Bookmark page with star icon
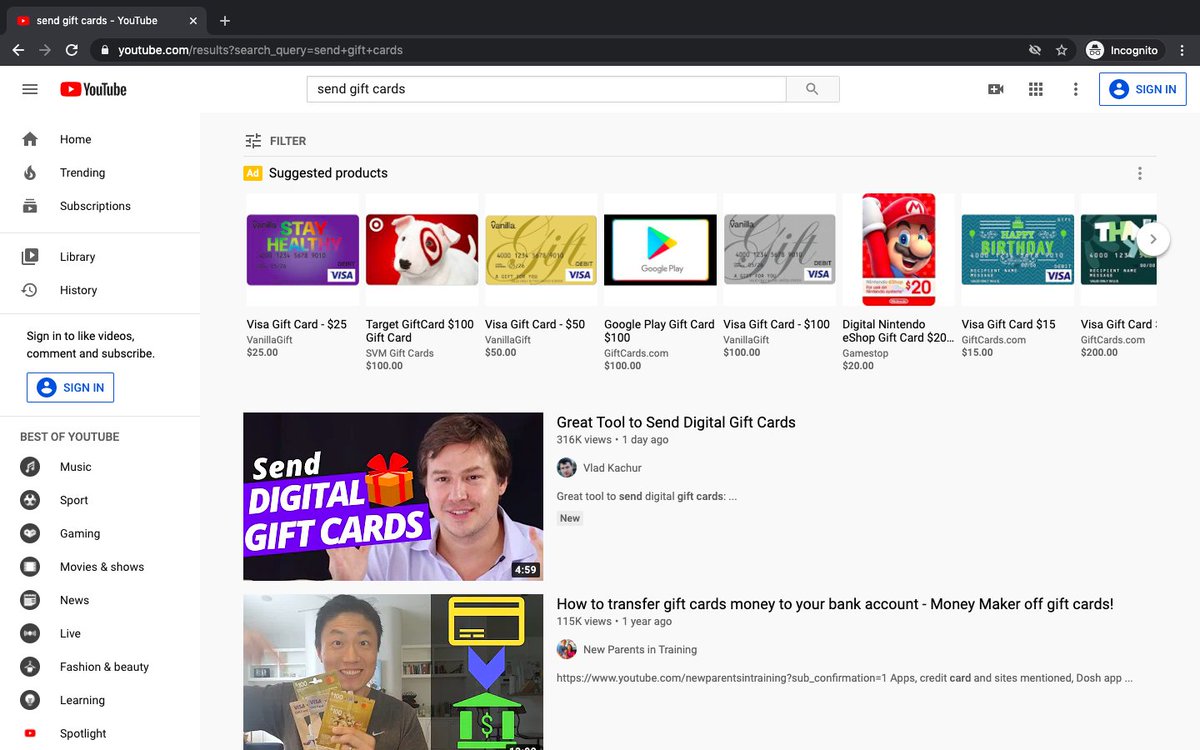 [1061, 50]
